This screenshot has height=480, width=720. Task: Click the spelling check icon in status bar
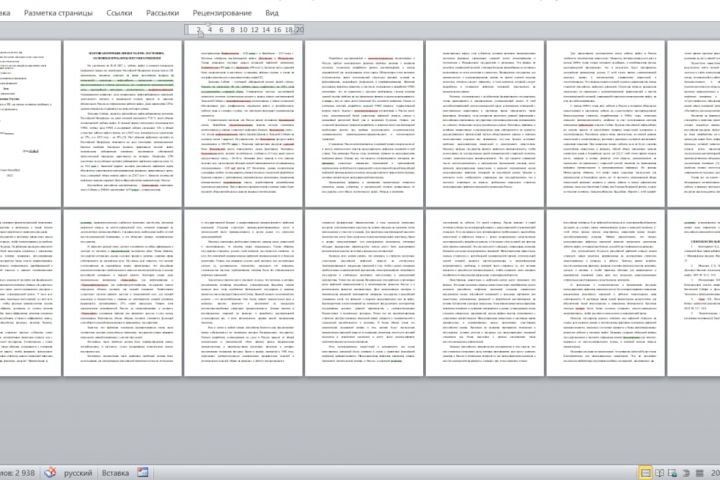pyautogui.click(x=50, y=472)
